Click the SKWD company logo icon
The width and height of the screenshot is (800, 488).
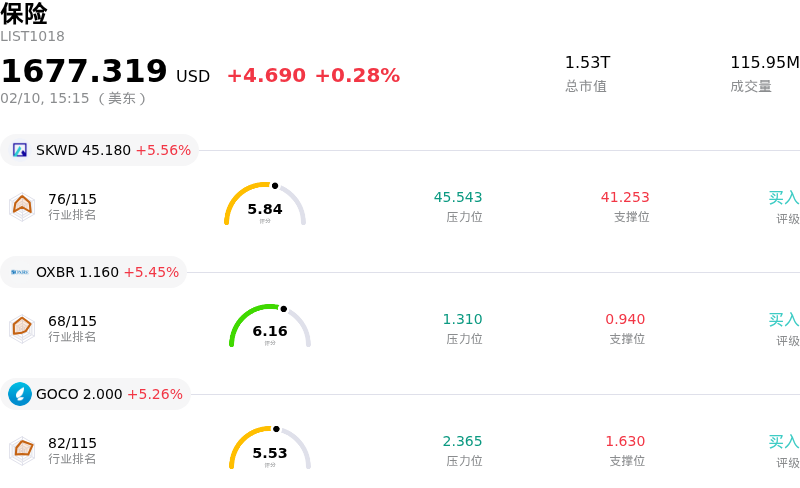(x=20, y=150)
